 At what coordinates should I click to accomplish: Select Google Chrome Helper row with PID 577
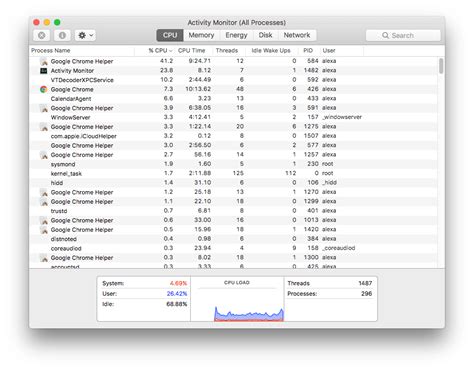(233, 145)
